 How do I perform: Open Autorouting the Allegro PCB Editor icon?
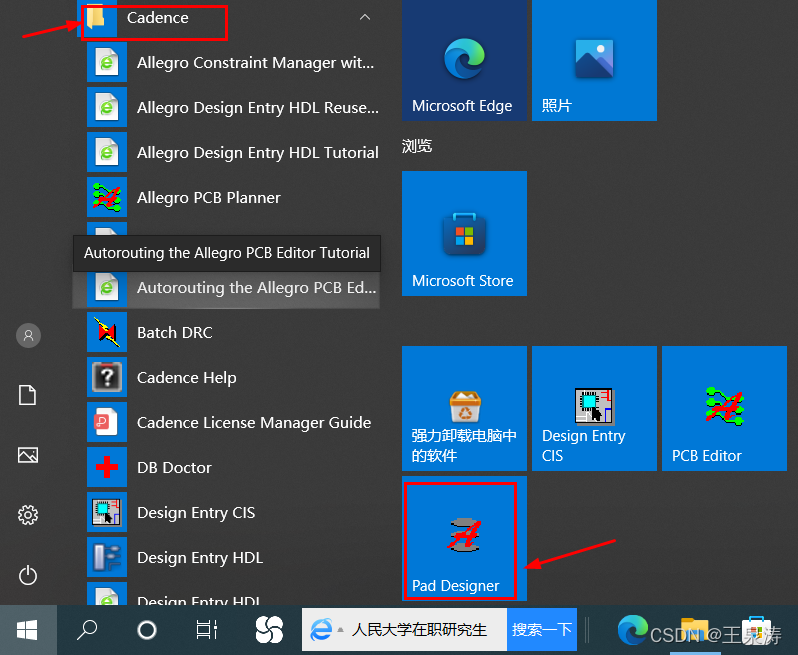click(107, 288)
